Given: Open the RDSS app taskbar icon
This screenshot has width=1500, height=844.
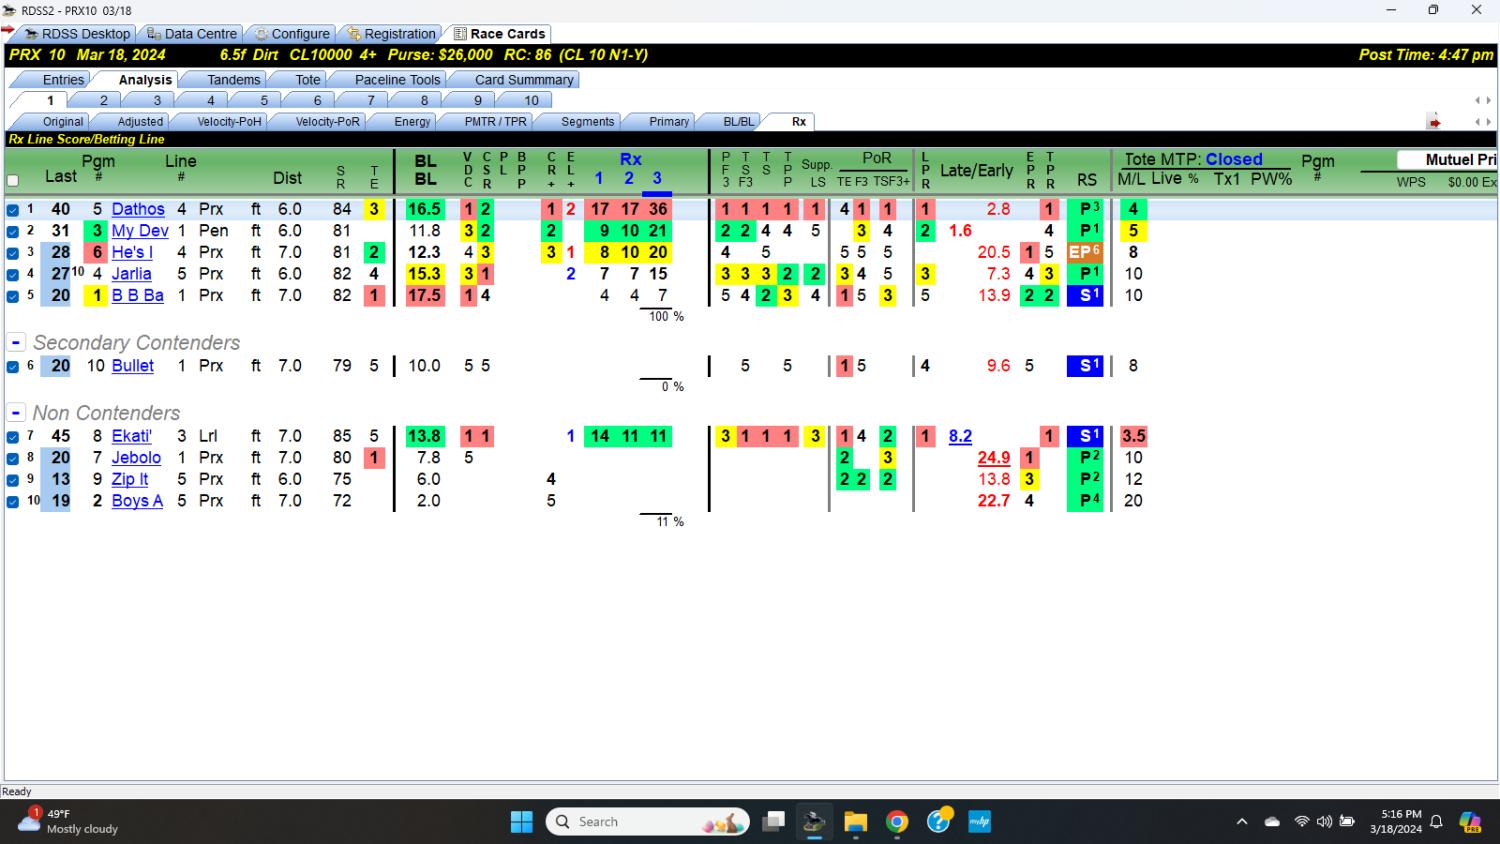Looking at the screenshot, I should click(814, 822).
